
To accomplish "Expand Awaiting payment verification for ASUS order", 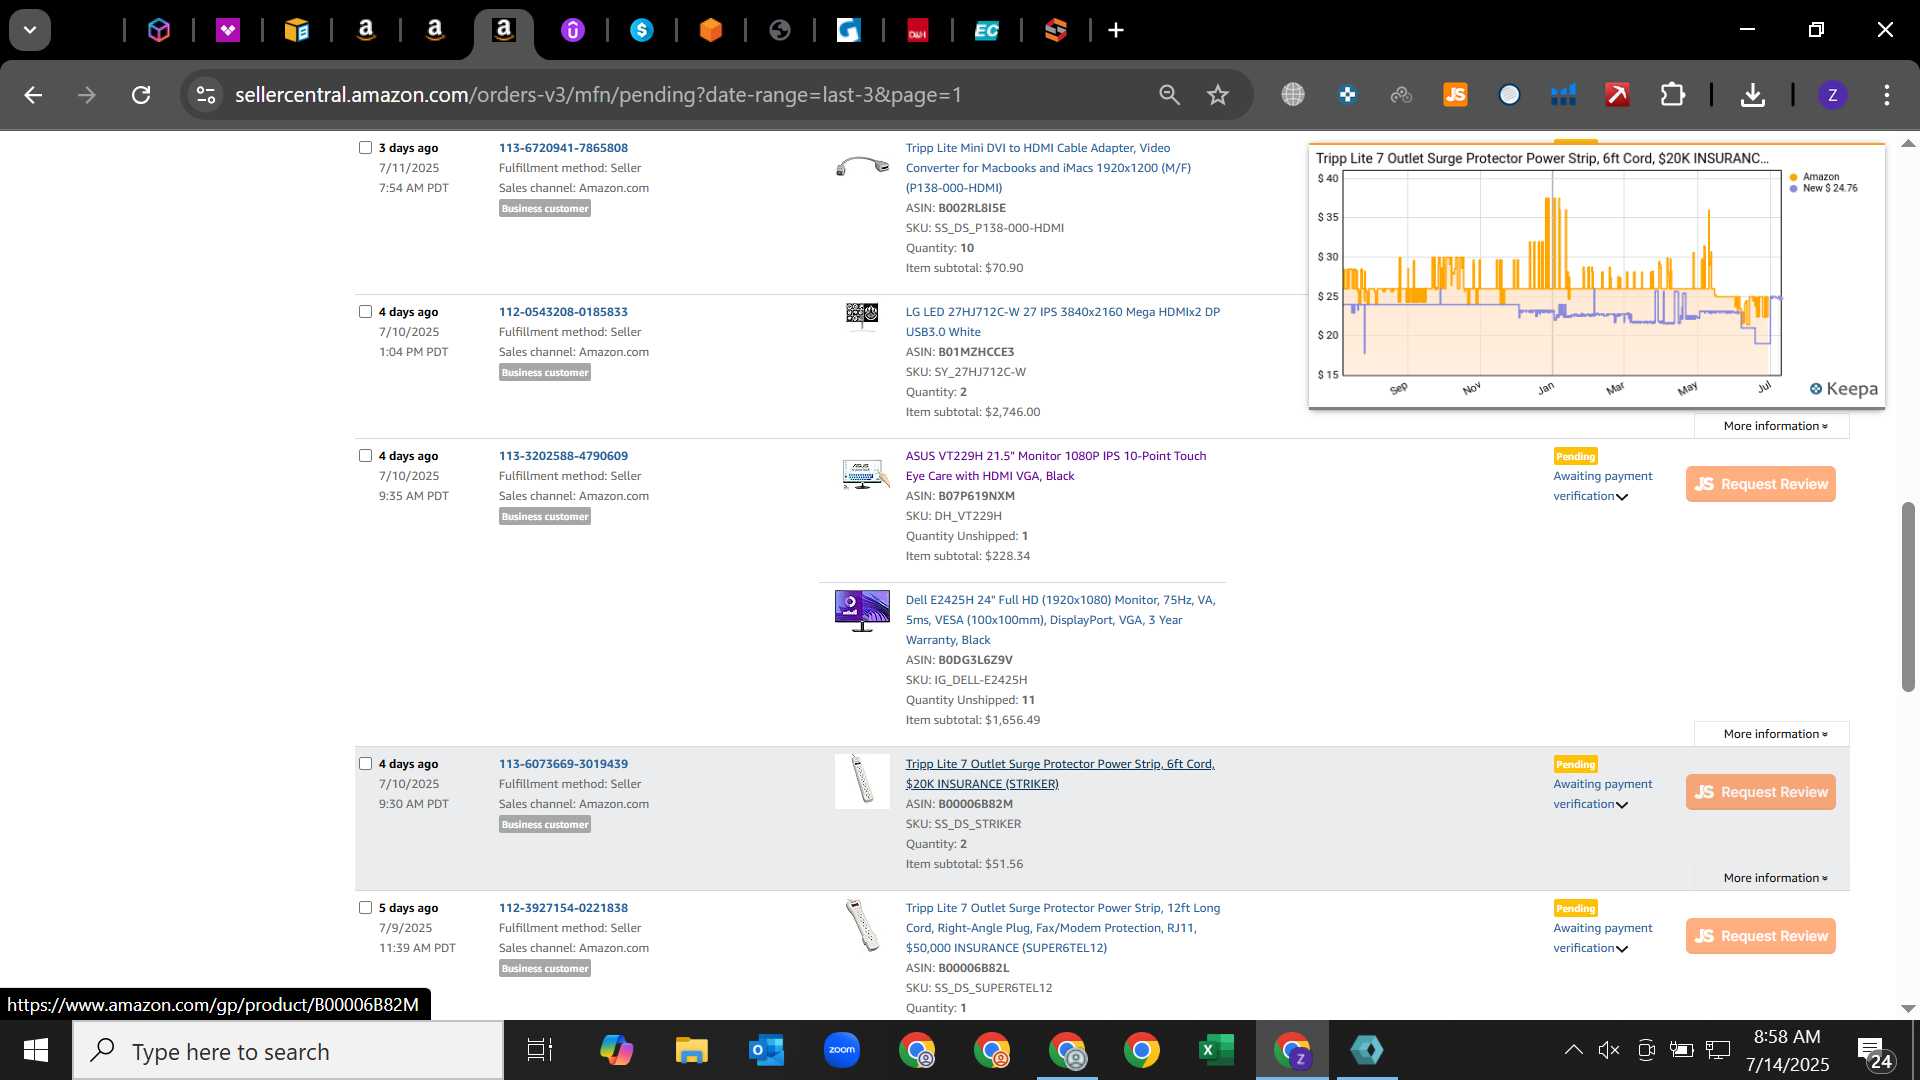I will coord(1603,486).
